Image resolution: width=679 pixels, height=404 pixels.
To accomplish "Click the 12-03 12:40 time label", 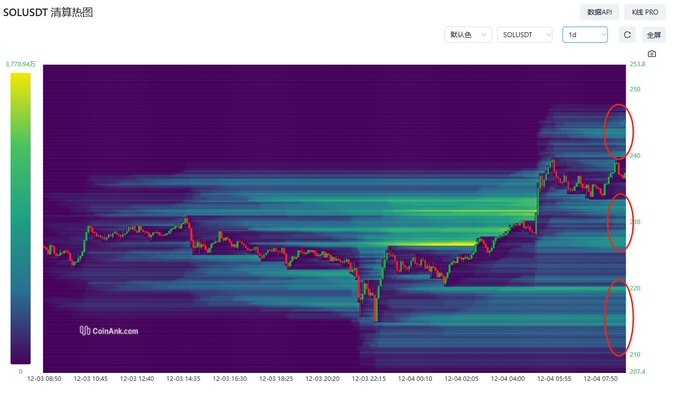I will click(137, 378).
